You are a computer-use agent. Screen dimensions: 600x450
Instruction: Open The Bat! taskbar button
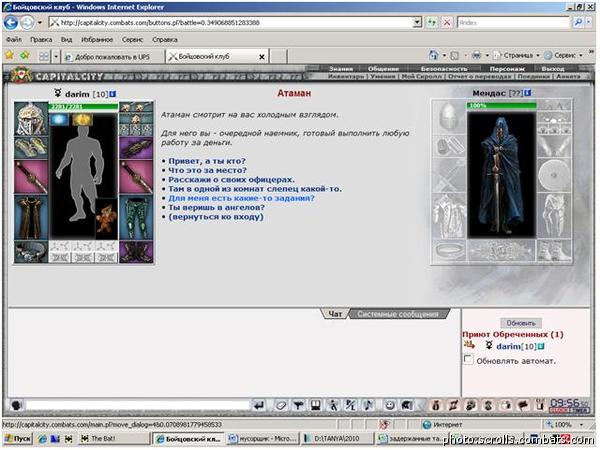[114, 439]
